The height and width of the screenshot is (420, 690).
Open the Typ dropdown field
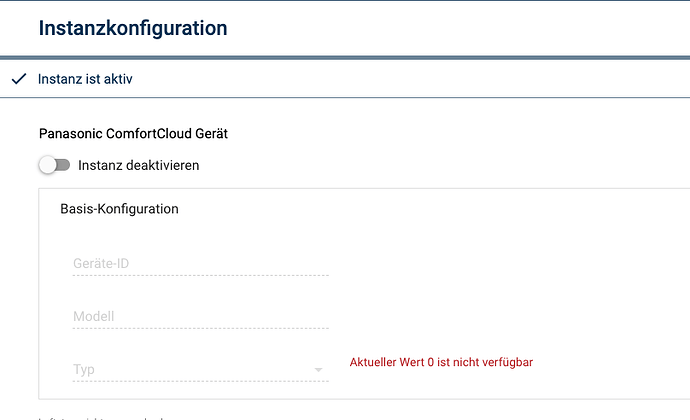point(201,369)
